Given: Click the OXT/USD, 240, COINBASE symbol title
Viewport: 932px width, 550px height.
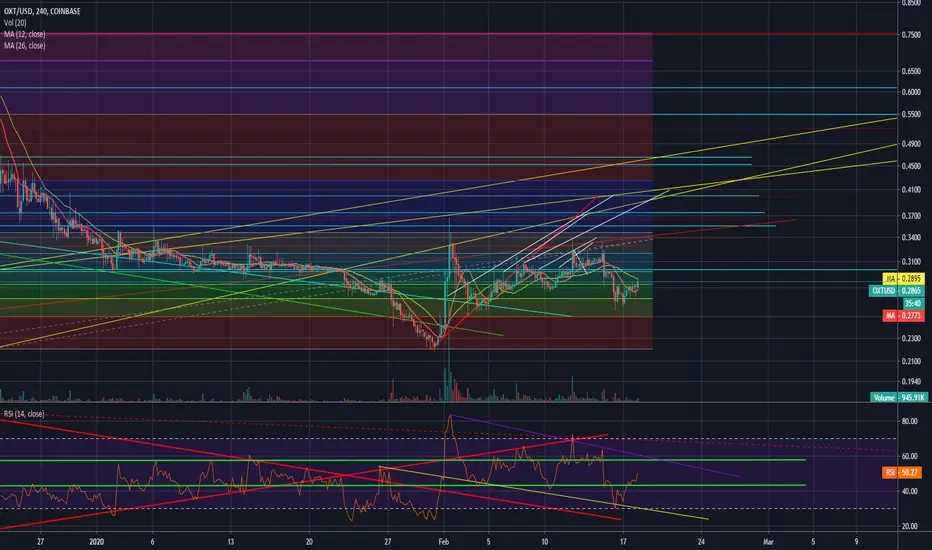Looking at the screenshot, I should [42, 11].
